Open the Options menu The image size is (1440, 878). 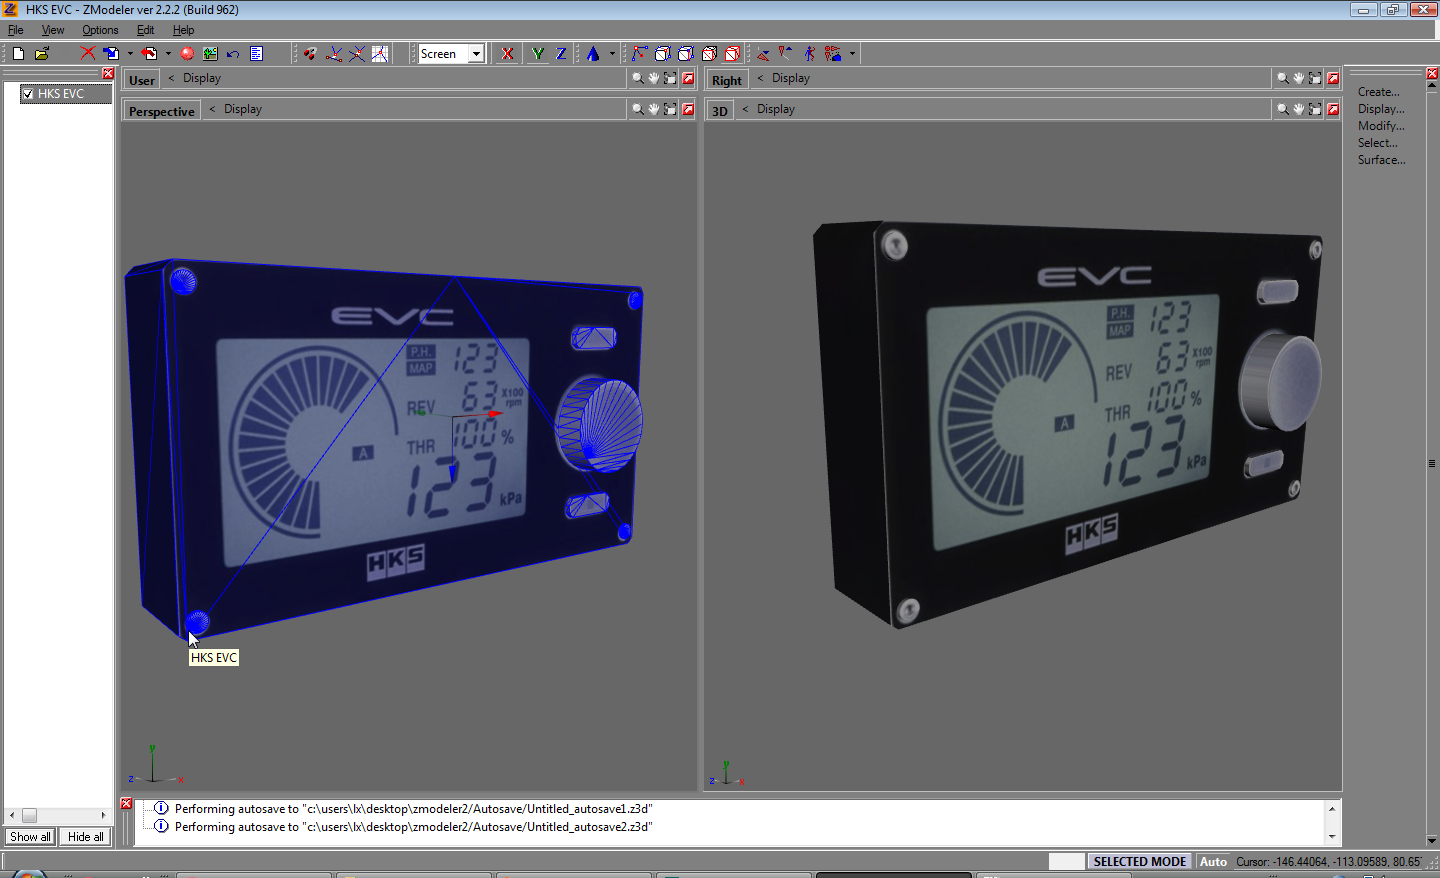[x=100, y=30]
